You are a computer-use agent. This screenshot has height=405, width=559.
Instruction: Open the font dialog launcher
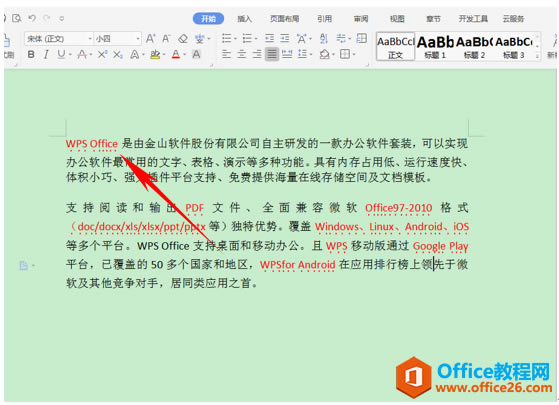[x=211, y=65]
